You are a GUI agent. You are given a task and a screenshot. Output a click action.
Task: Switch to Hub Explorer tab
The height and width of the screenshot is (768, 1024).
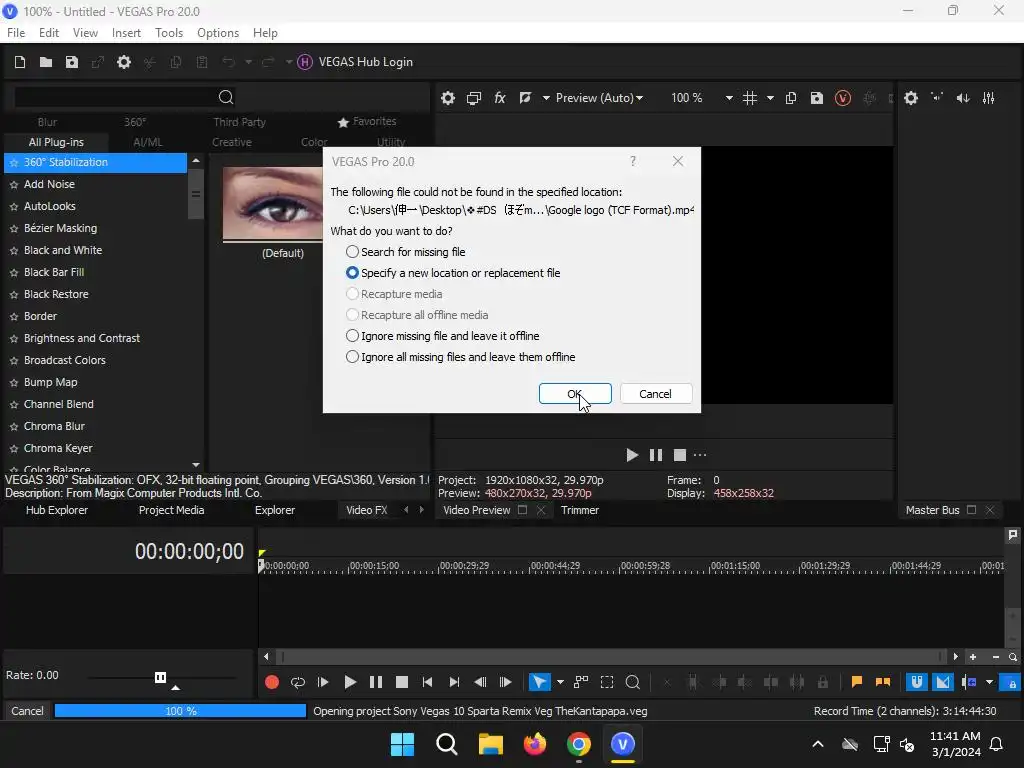click(x=57, y=510)
